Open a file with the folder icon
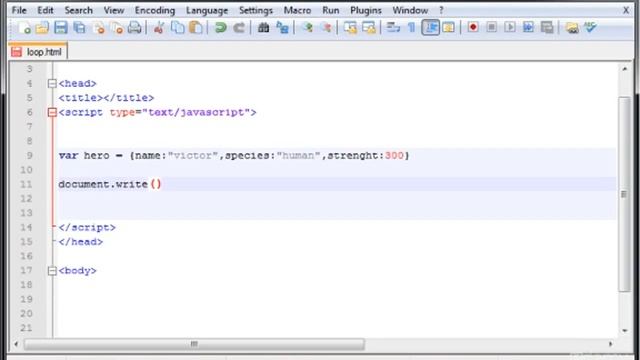 point(42,27)
